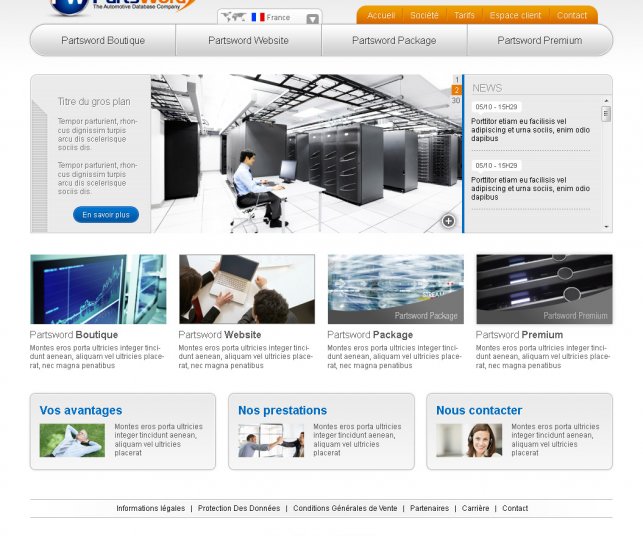Viewport: 643px width, 536px height.
Task: Open Conditions Générales de Vente footer link
Action: click(x=345, y=509)
